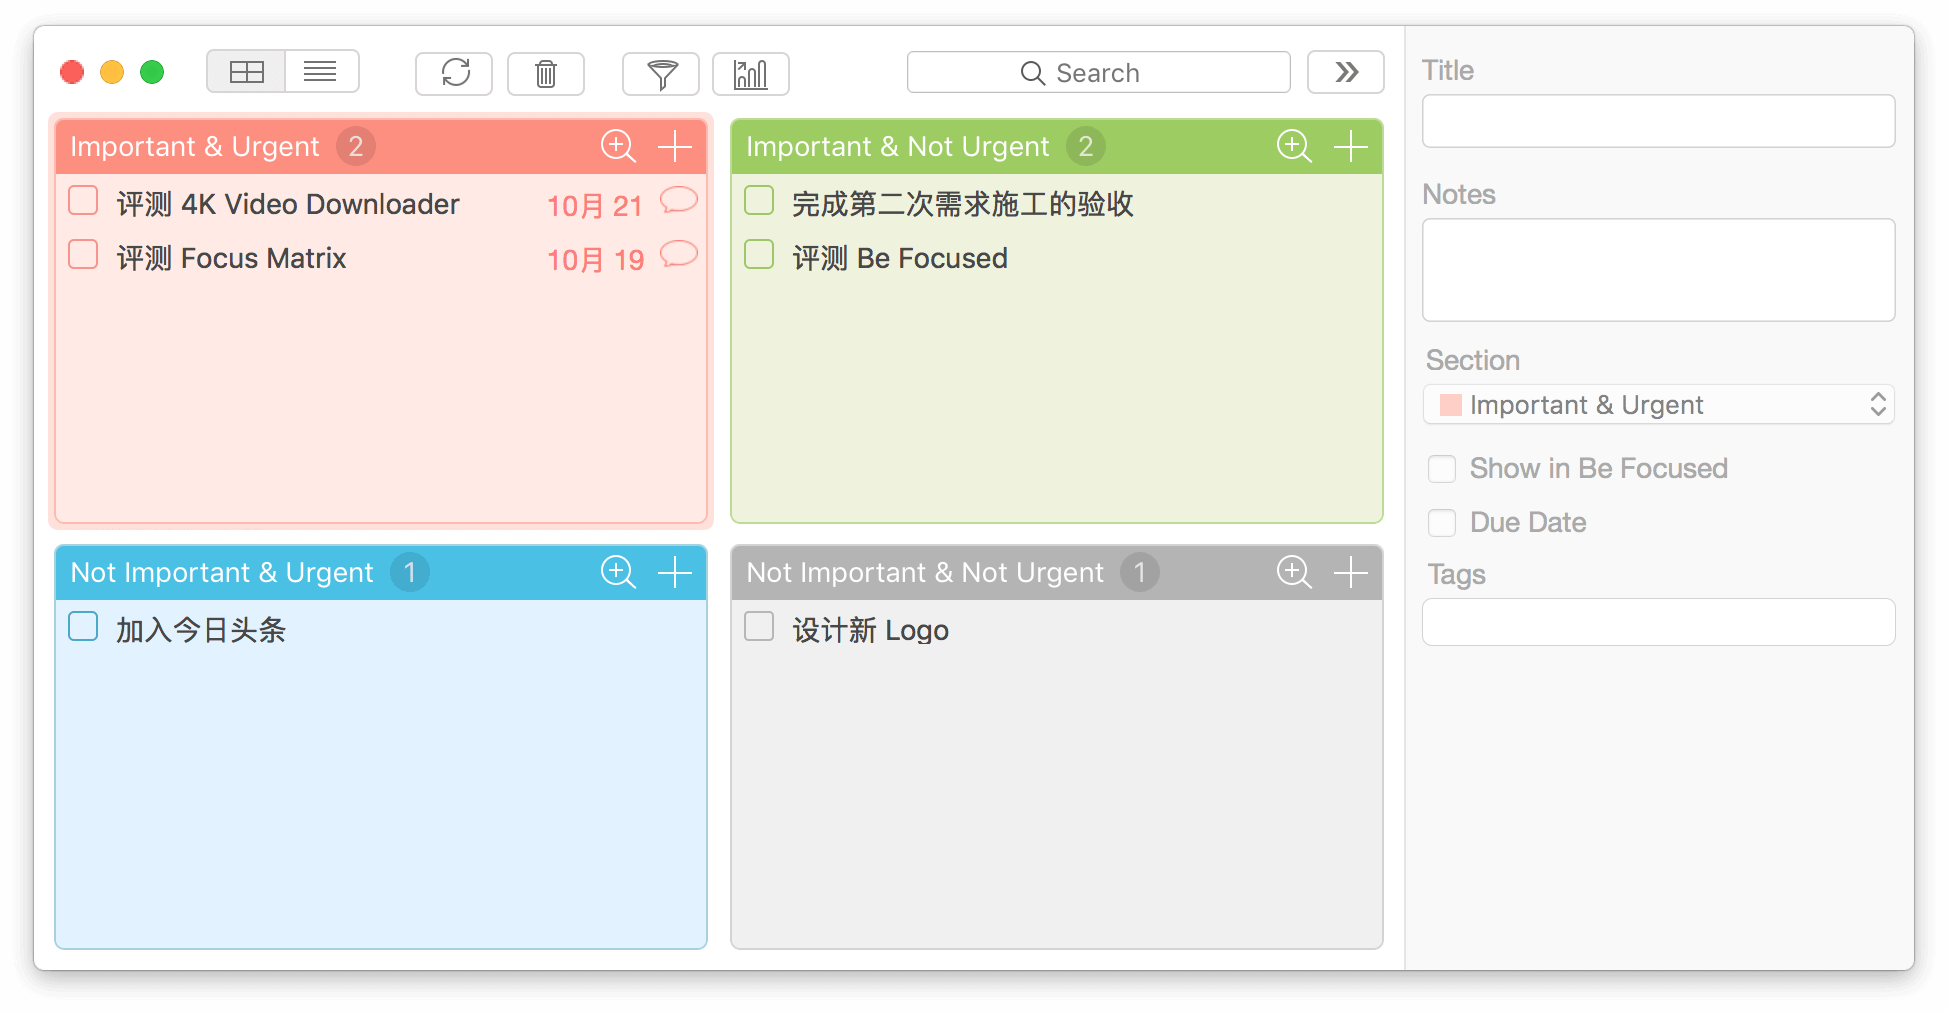Image resolution: width=1948 pixels, height=1012 pixels.
Task: Close the window with the red button
Action: [72, 72]
